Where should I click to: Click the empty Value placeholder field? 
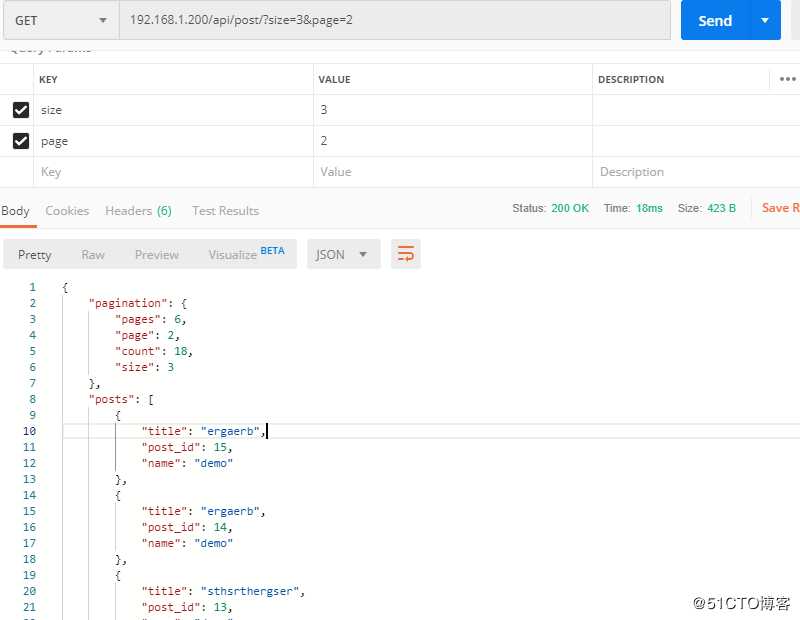[453, 172]
